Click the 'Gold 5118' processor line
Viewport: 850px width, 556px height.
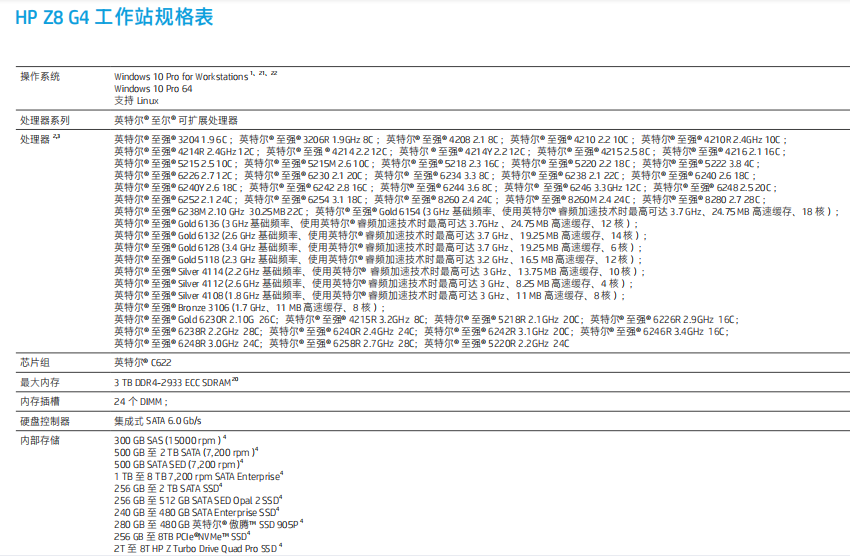click(x=378, y=259)
